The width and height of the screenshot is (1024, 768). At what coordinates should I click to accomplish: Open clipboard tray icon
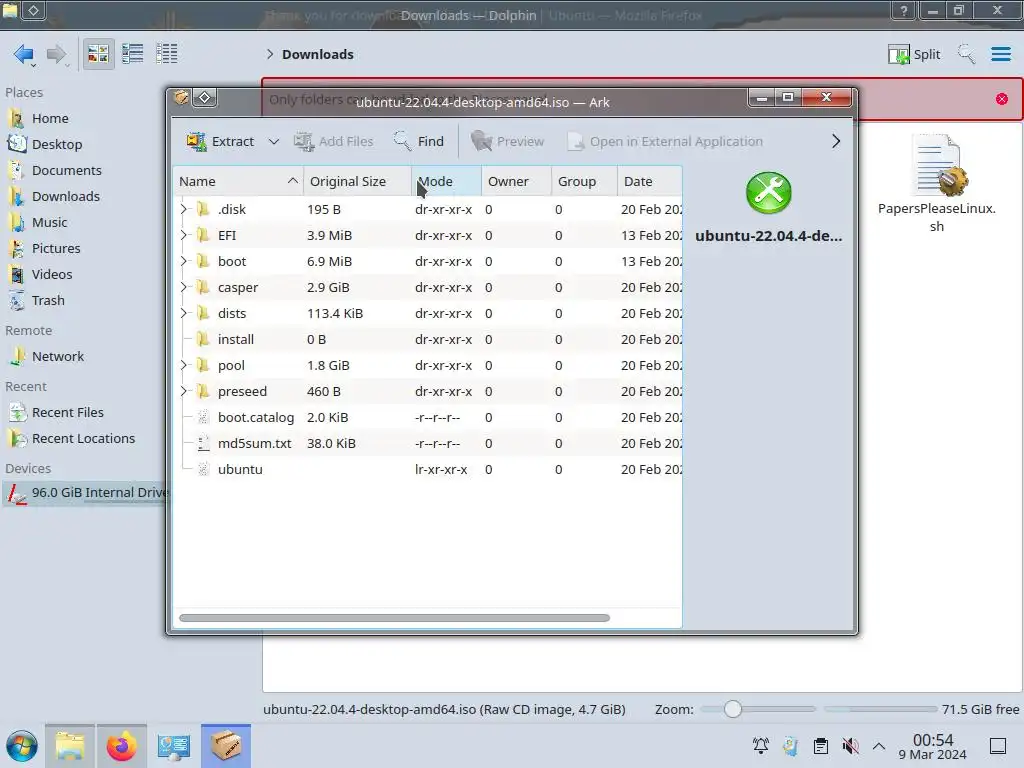coord(821,746)
